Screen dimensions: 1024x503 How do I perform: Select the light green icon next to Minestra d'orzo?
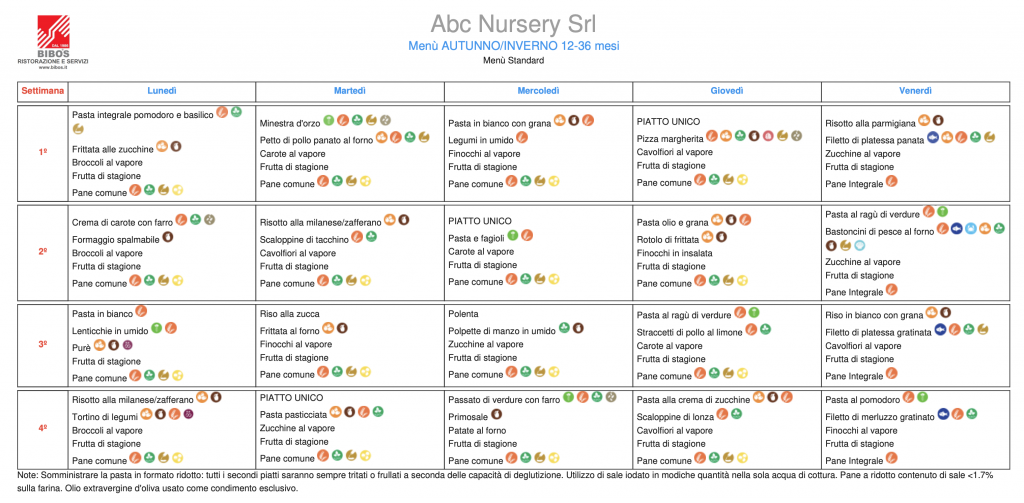328,120
